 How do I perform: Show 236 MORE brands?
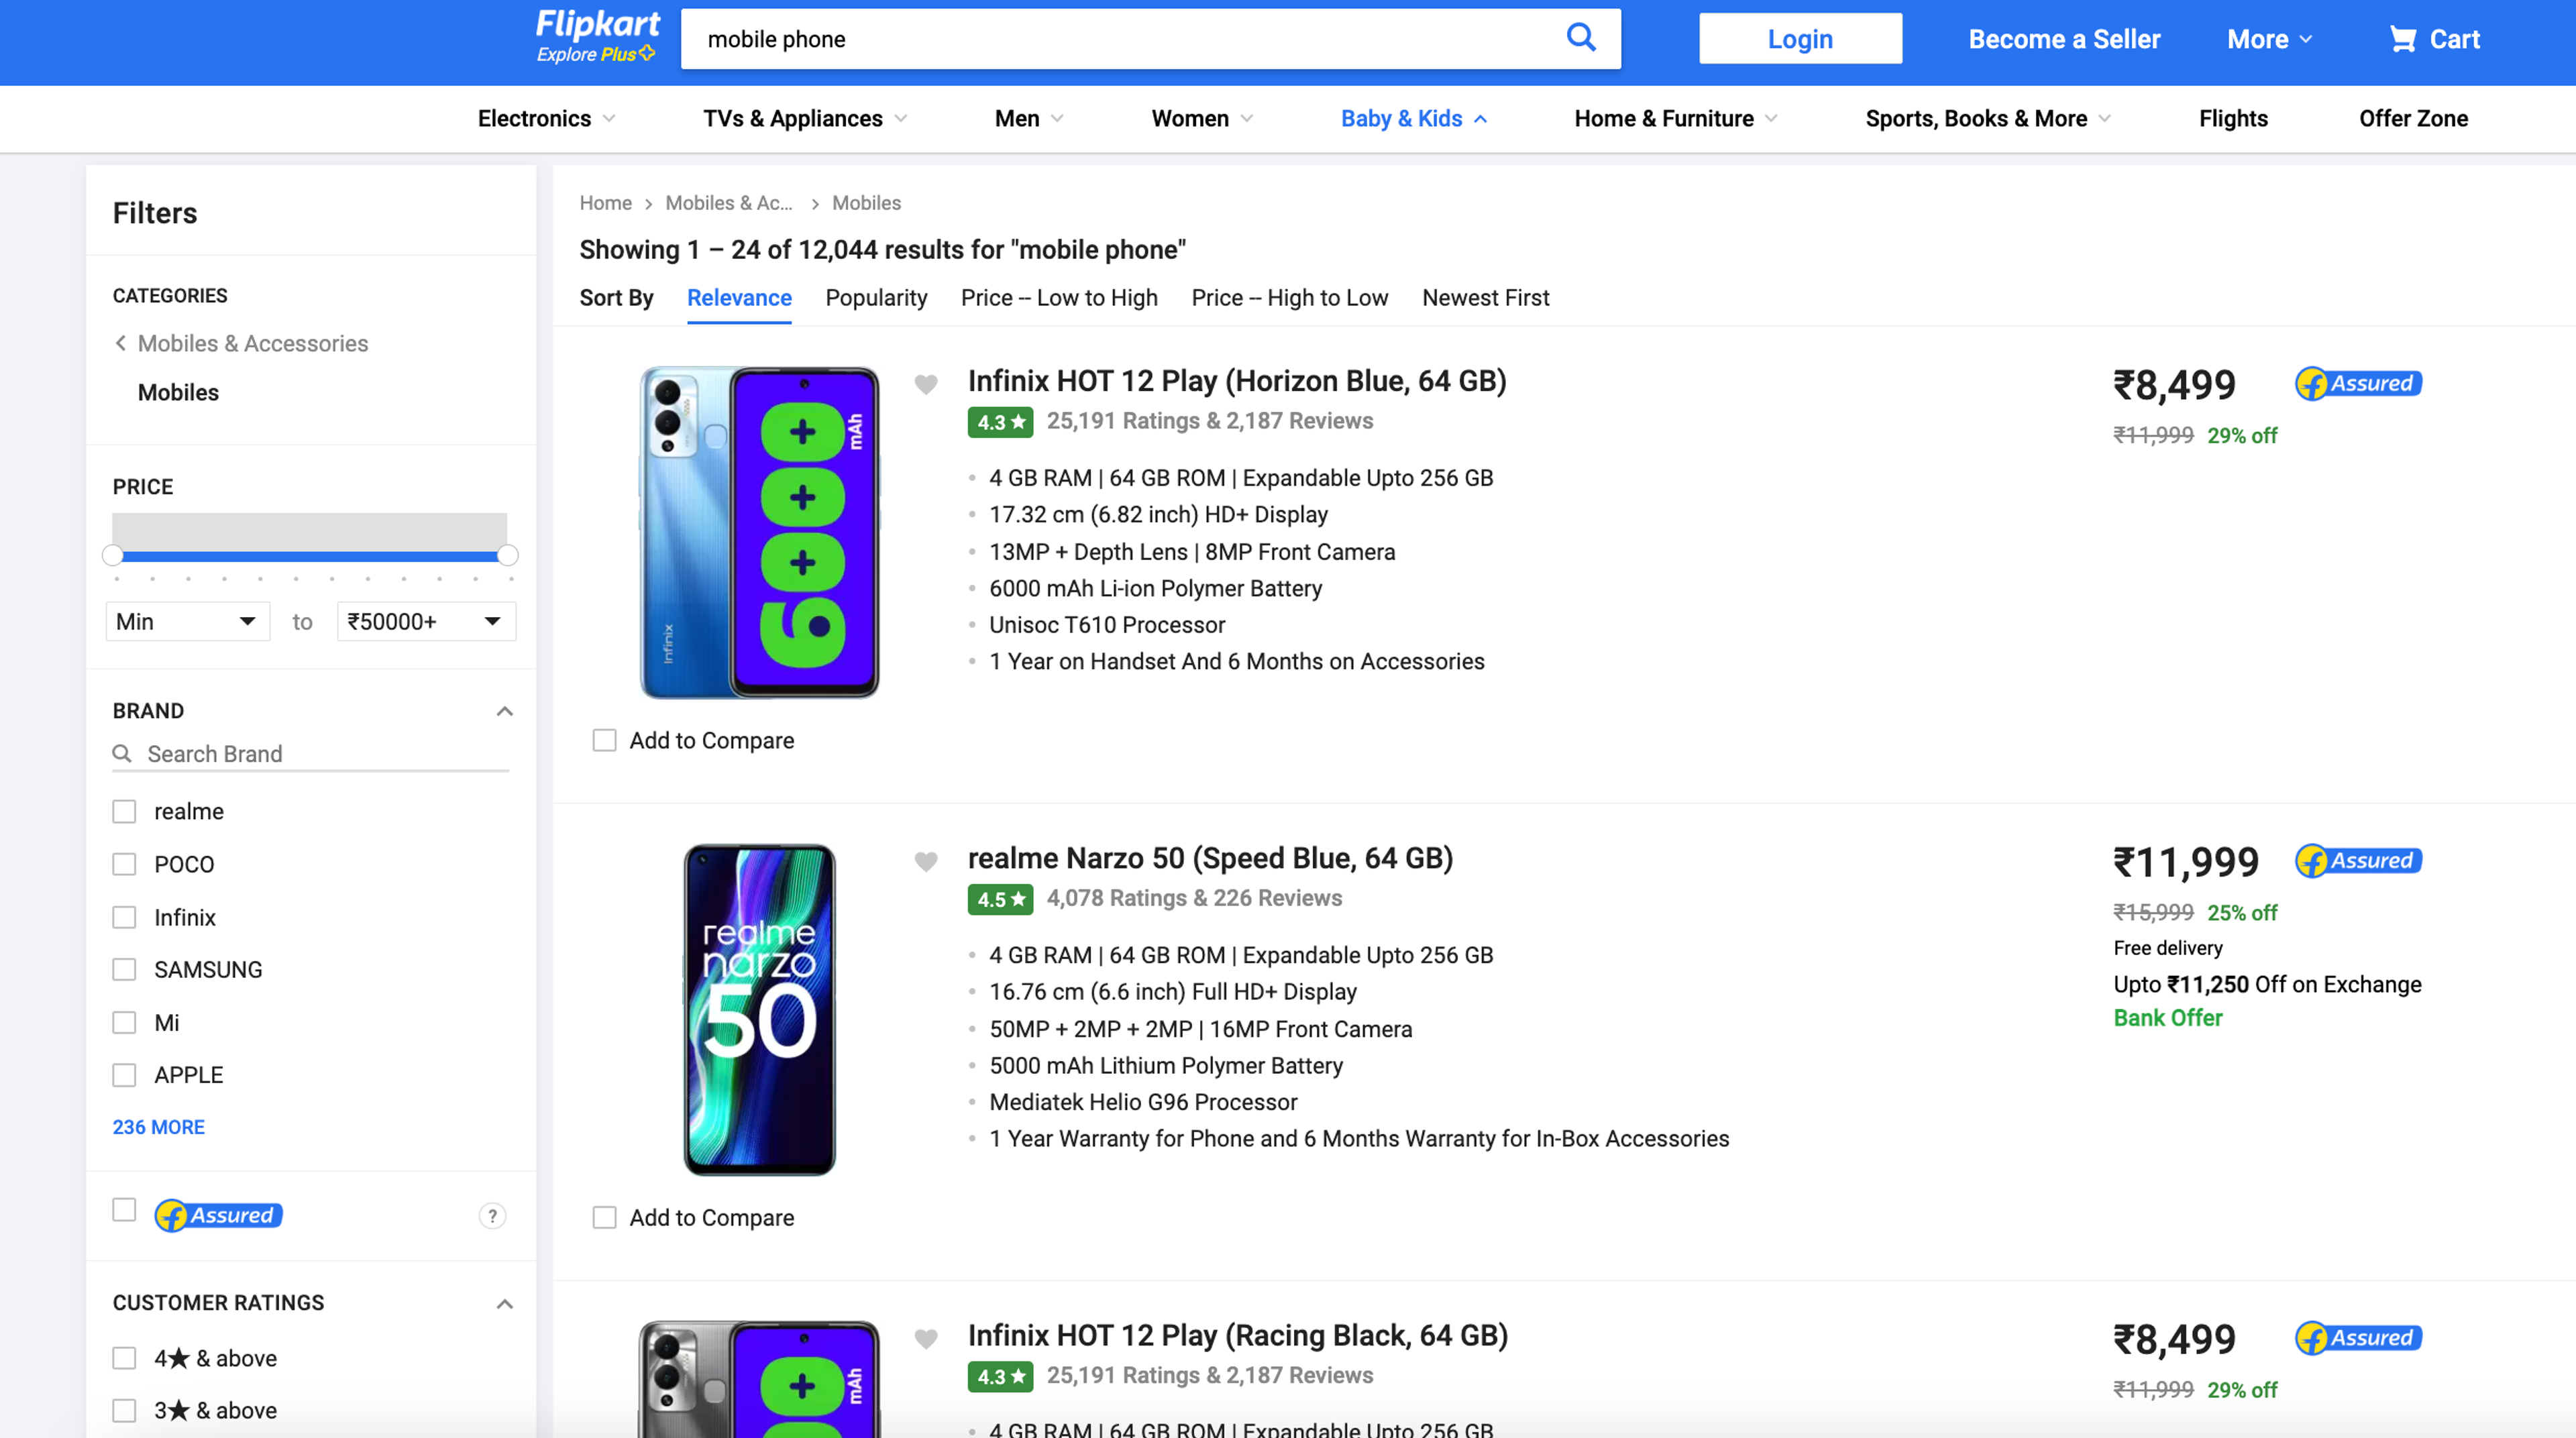pos(158,1127)
